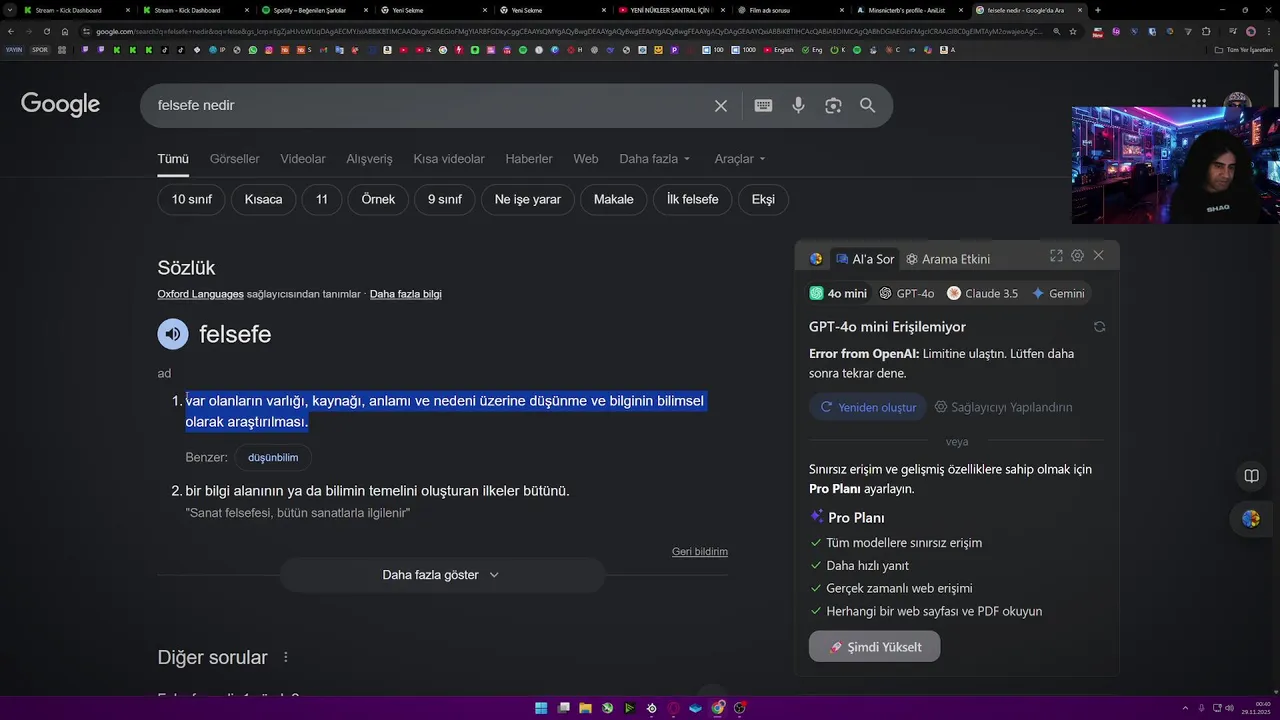This screenshot has width=1280, height=720.
Task: Open the Araçlar tools dropdown
Action: (739, 159)
